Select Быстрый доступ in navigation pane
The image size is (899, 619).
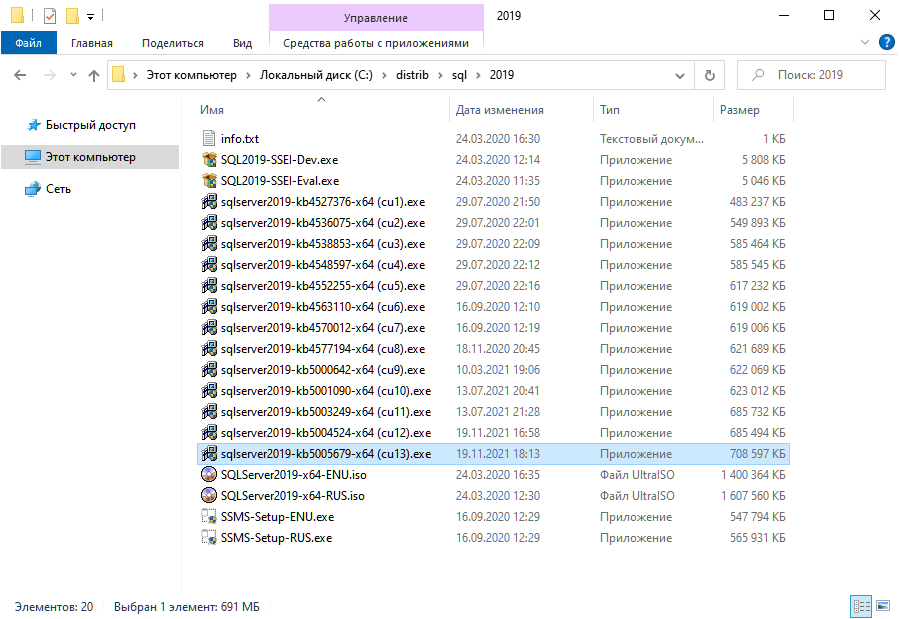(91, 125)
